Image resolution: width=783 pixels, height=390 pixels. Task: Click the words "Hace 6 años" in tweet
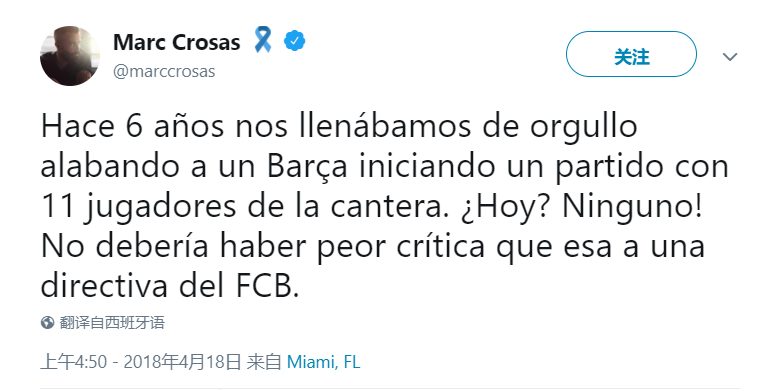(x=132, y=127)
